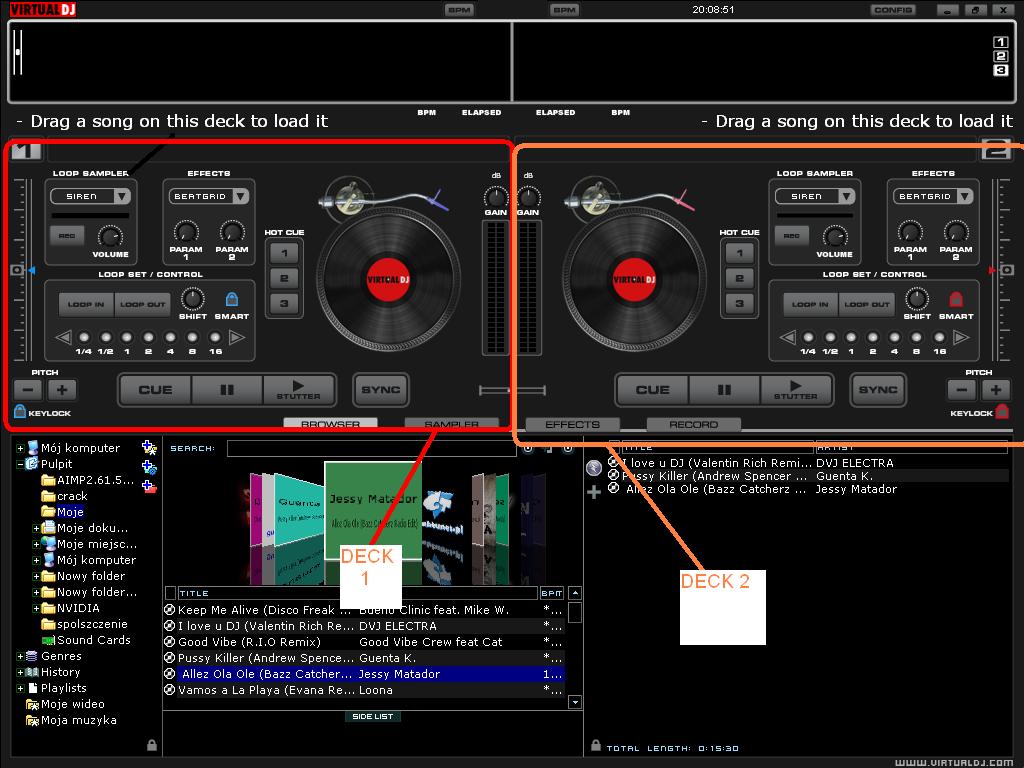Click deck 1 sampler volume knob

(x=110, y=236)
